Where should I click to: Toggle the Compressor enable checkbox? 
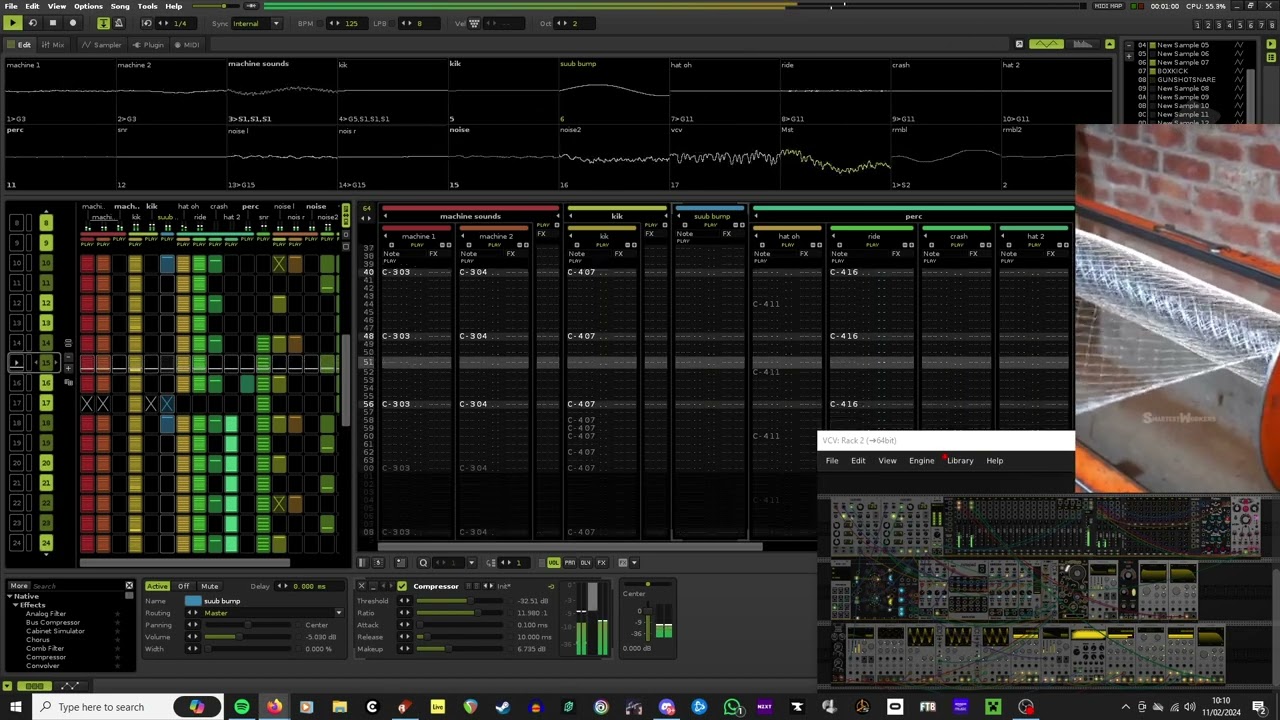[x=402, y=586]
